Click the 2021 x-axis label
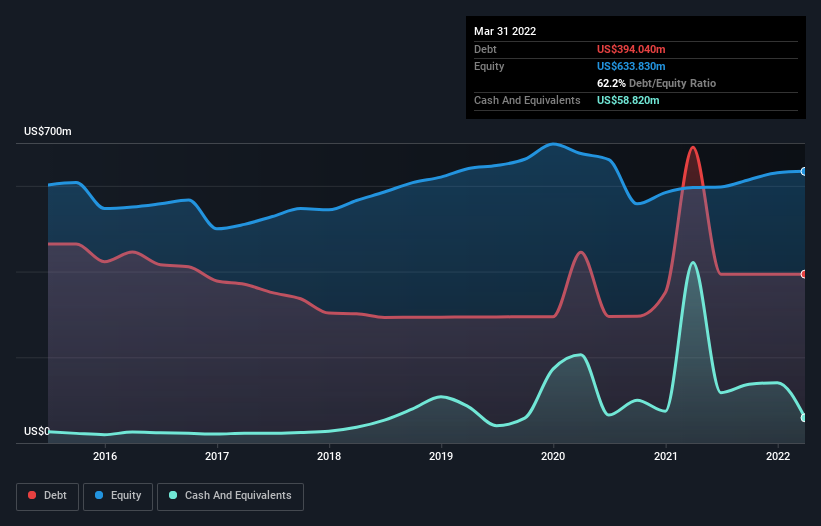 (666, 456)
